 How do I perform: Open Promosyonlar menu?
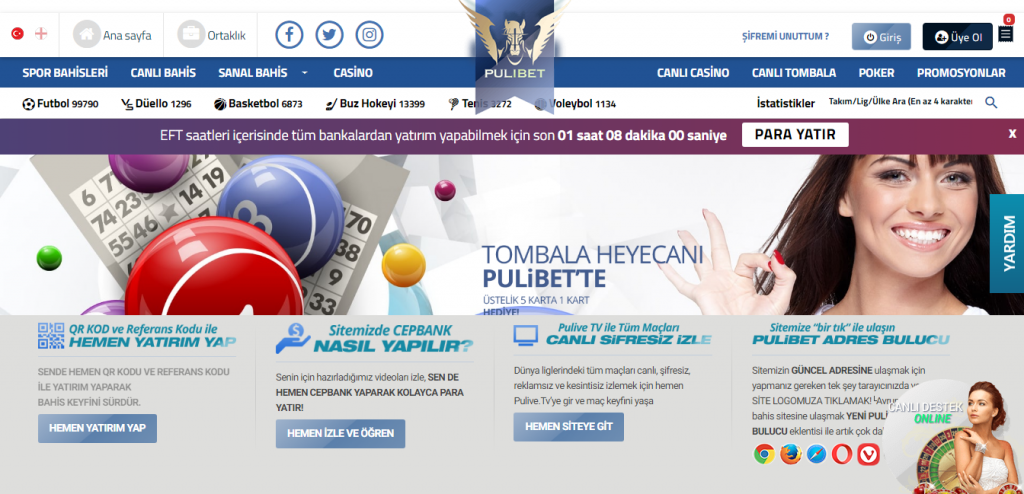pos(961,73)
